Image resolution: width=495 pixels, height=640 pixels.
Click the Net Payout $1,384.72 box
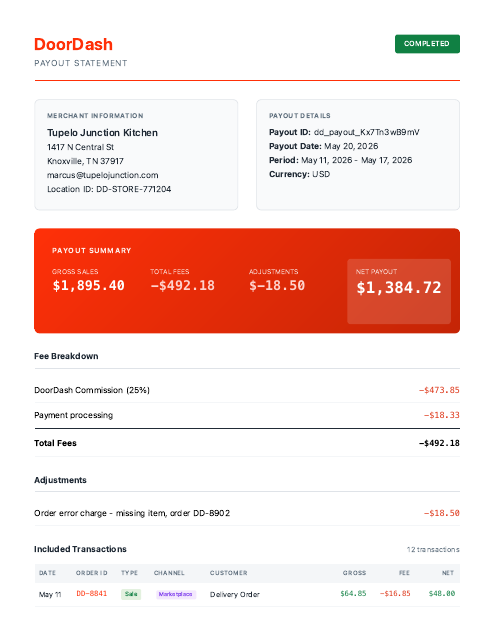pyautogui.click(x=399, y=291)
